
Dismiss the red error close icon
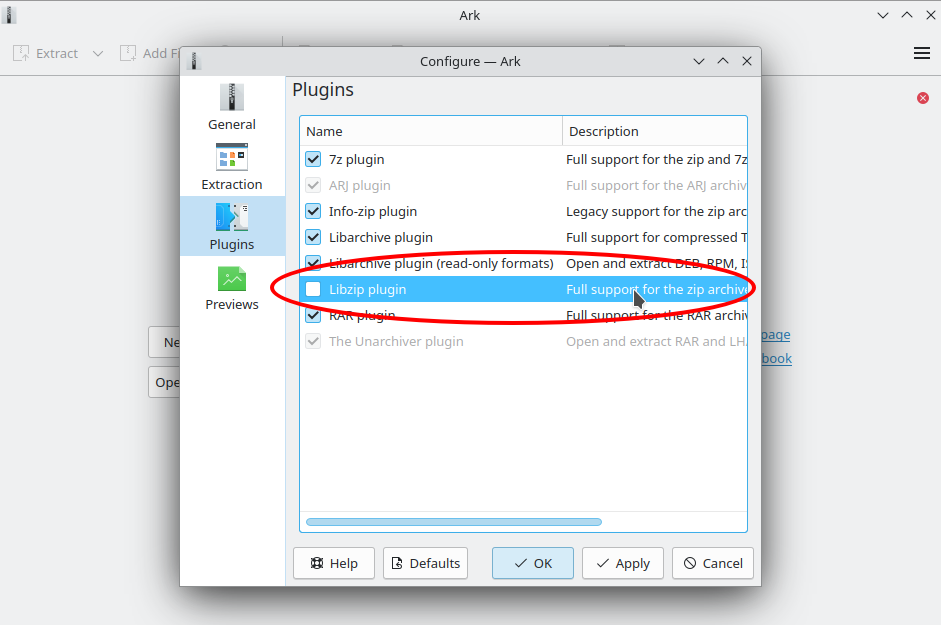(923, 98)
